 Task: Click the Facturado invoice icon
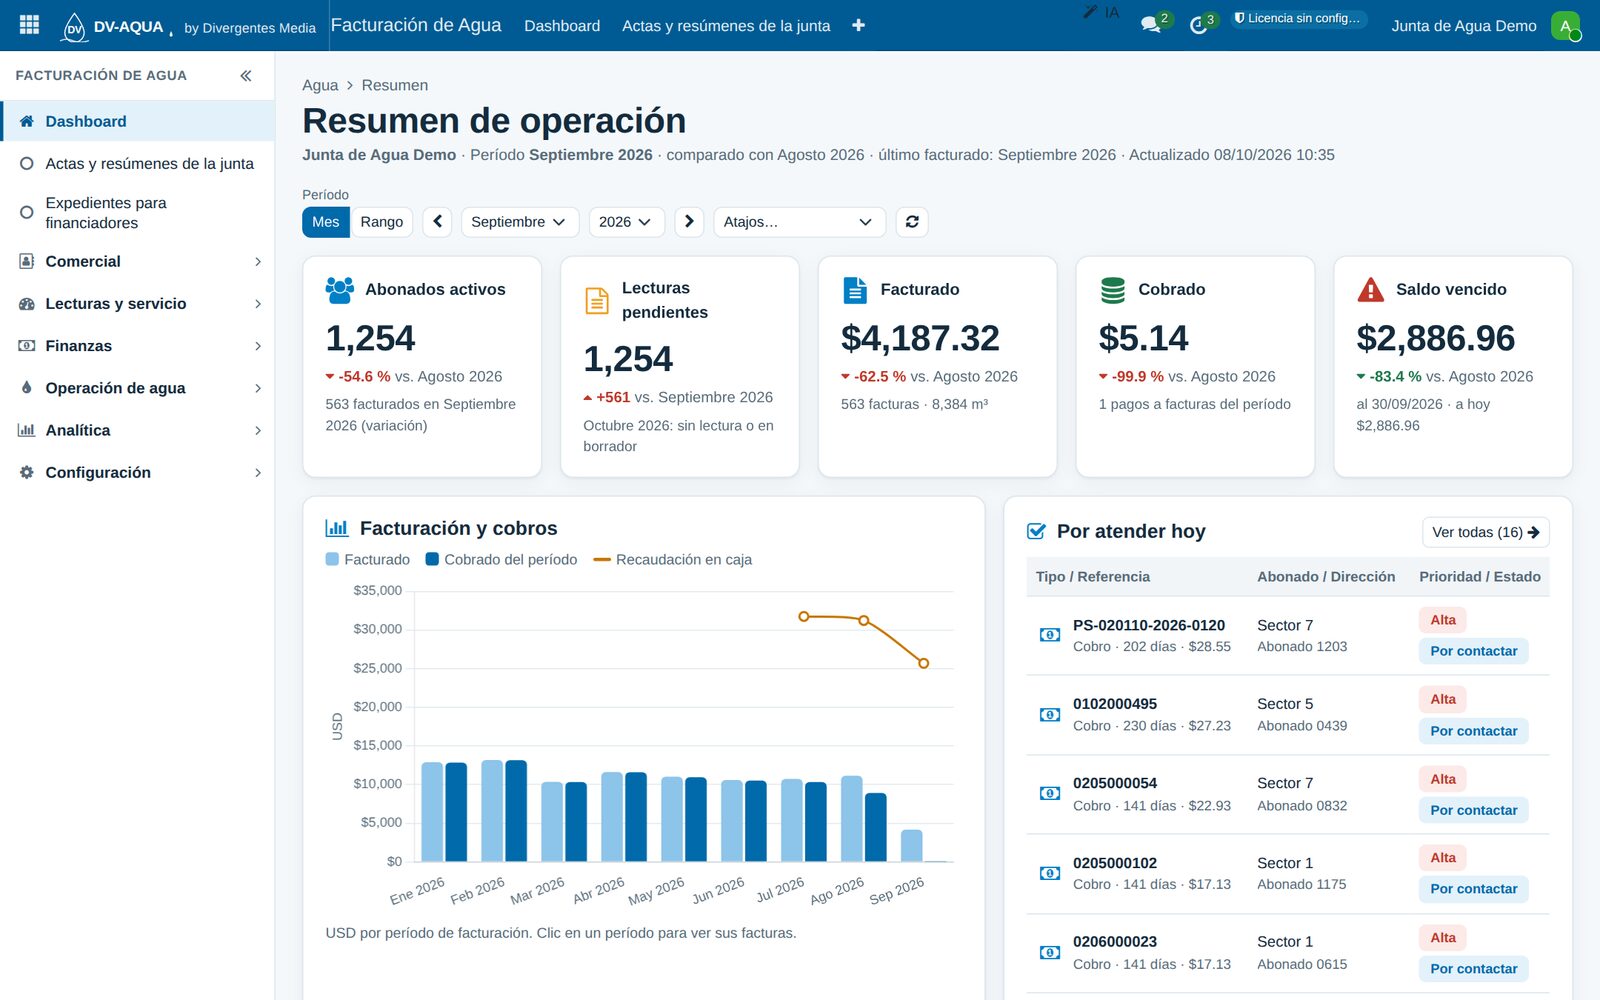click(855, 290)
